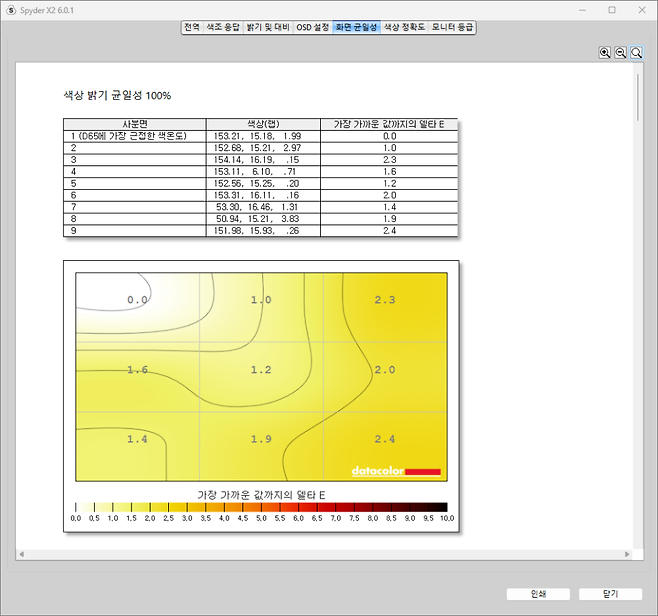The width and height of the screenshot is (658, 616).
Task: Click the fit-to-window magnifier icon
Action: (636, 53)
